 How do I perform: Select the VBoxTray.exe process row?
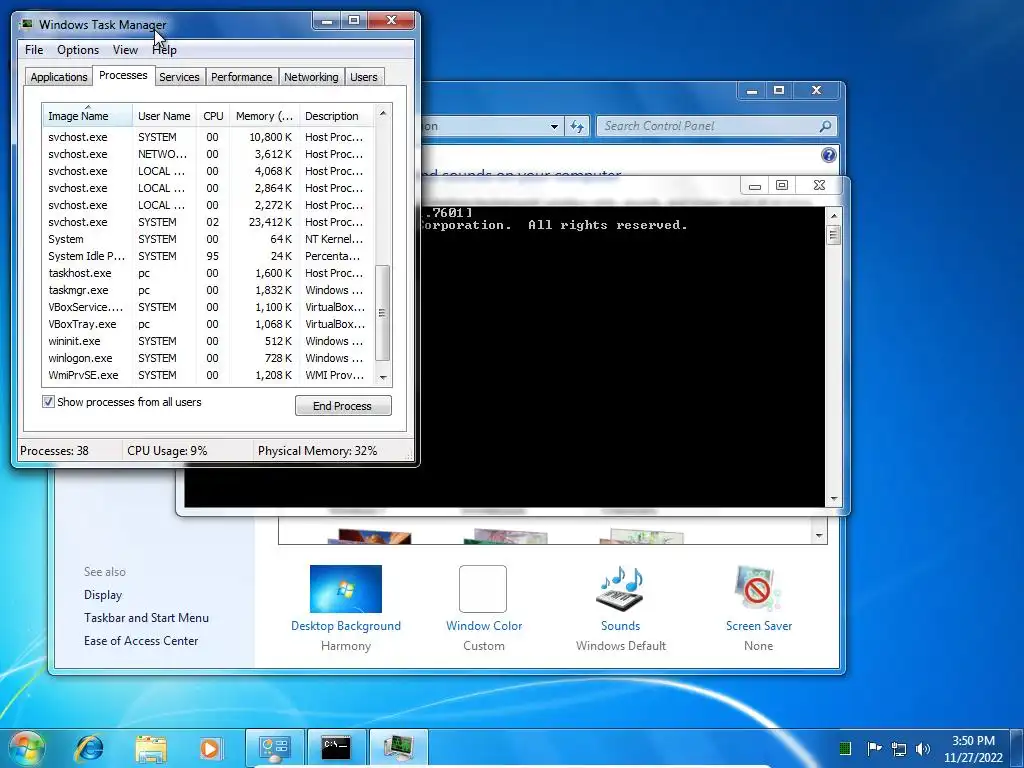[208, 324]
